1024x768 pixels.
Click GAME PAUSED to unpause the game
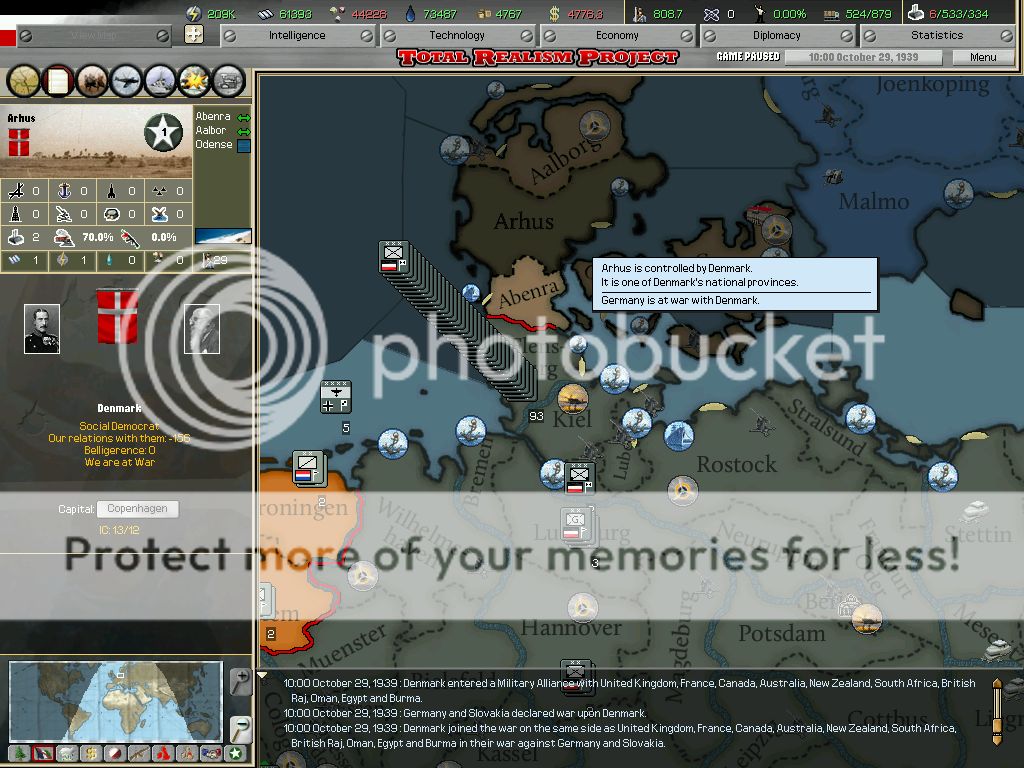746,56
